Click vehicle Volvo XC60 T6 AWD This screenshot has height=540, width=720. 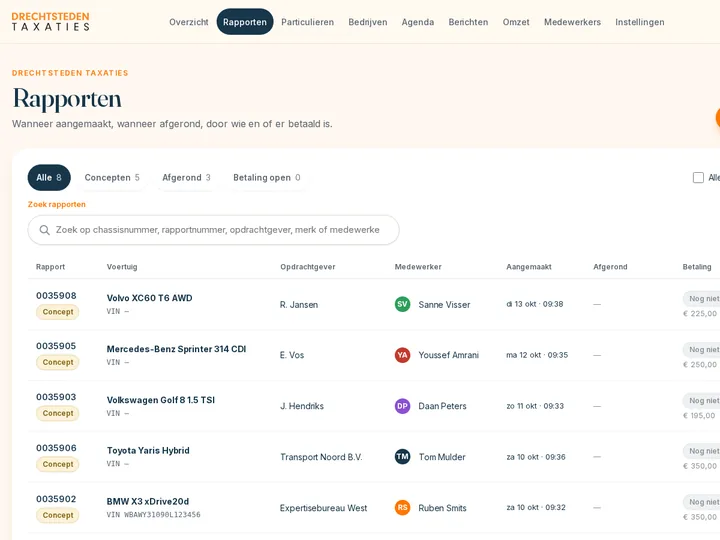(x=150, y=298)
